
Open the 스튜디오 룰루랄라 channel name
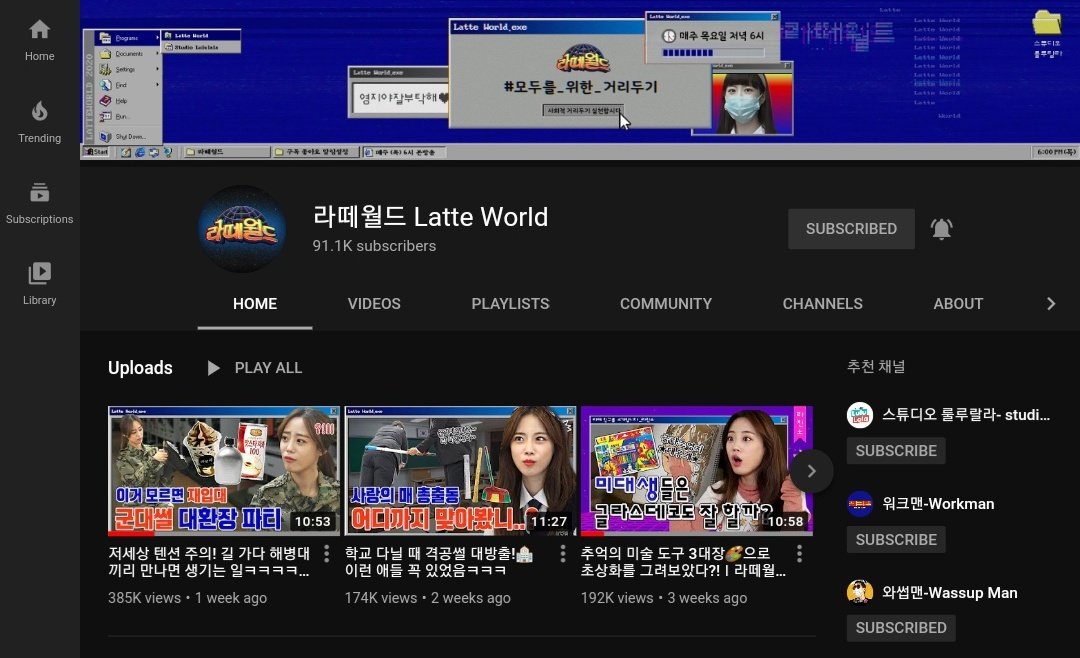click(x=966, y=415)
